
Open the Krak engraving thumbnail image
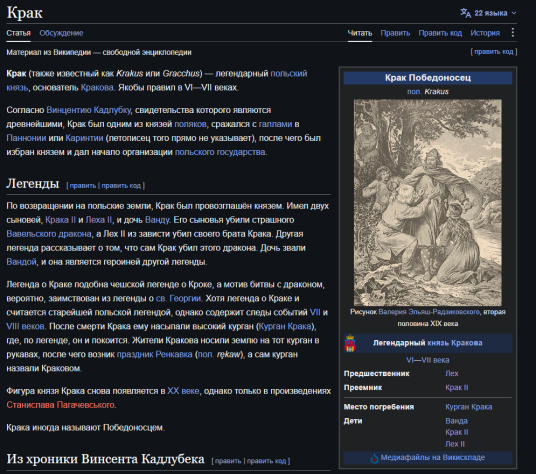[x=428, y=202]
